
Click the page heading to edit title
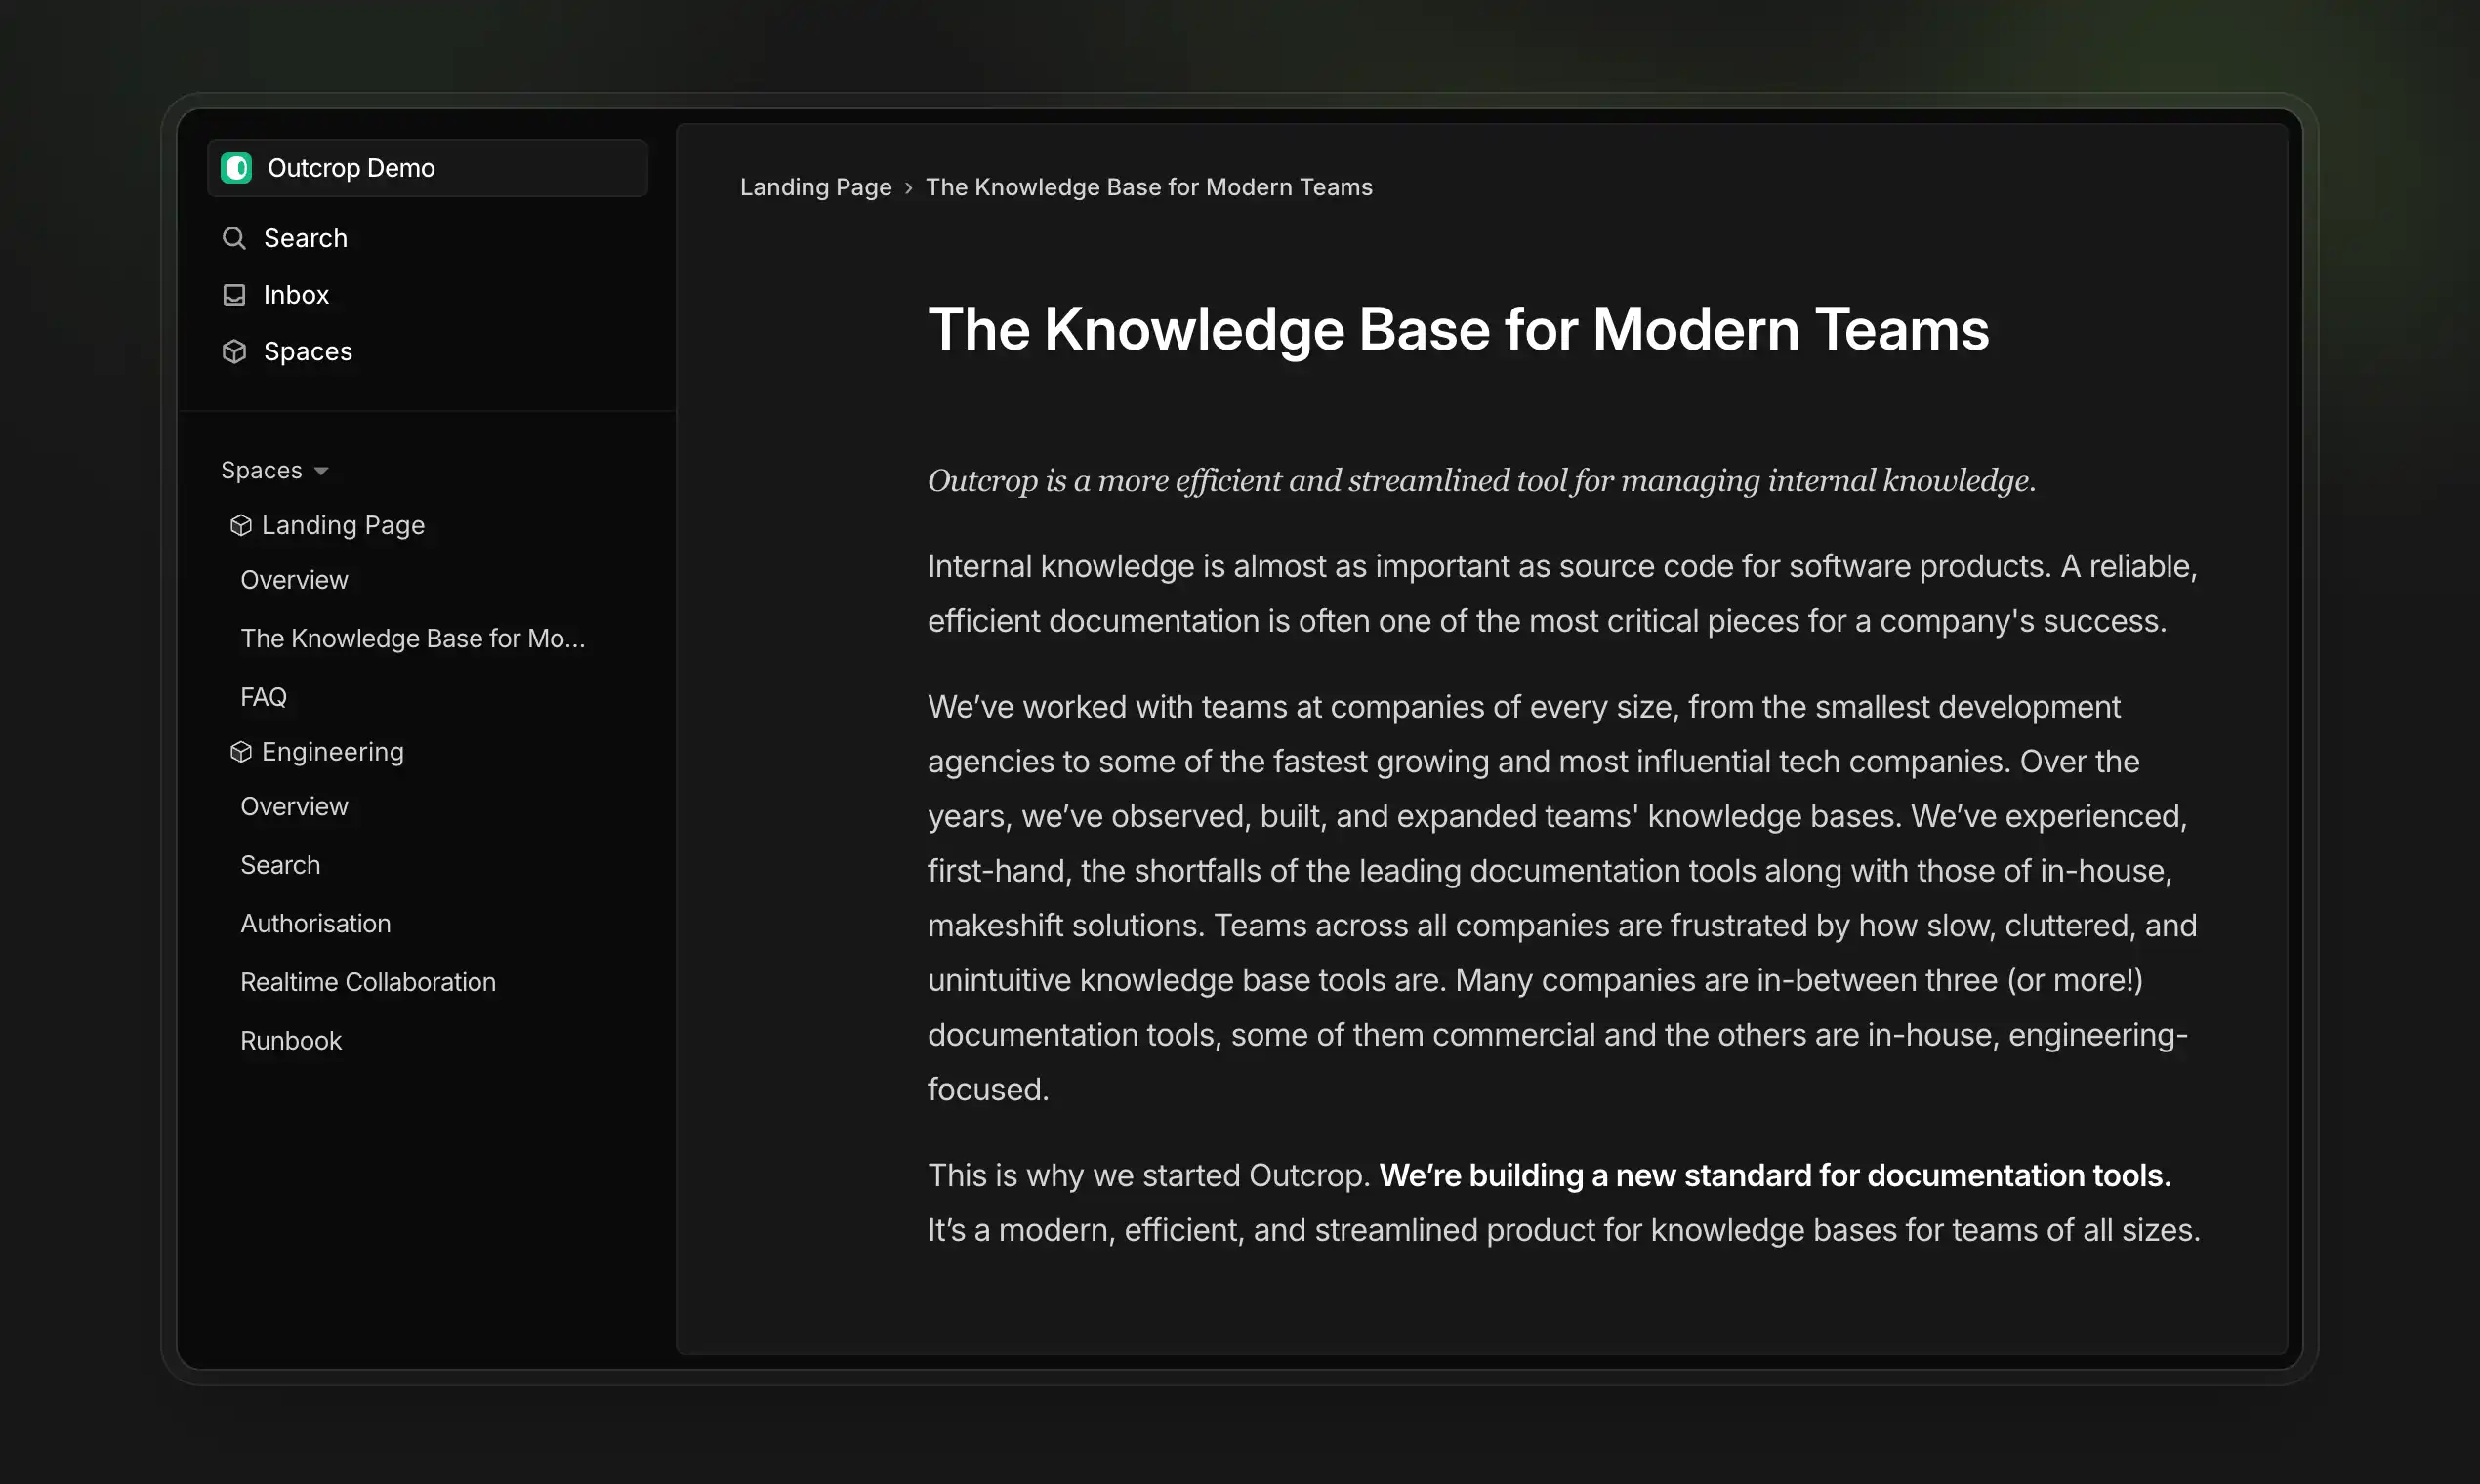click(x=1457, y=330)
